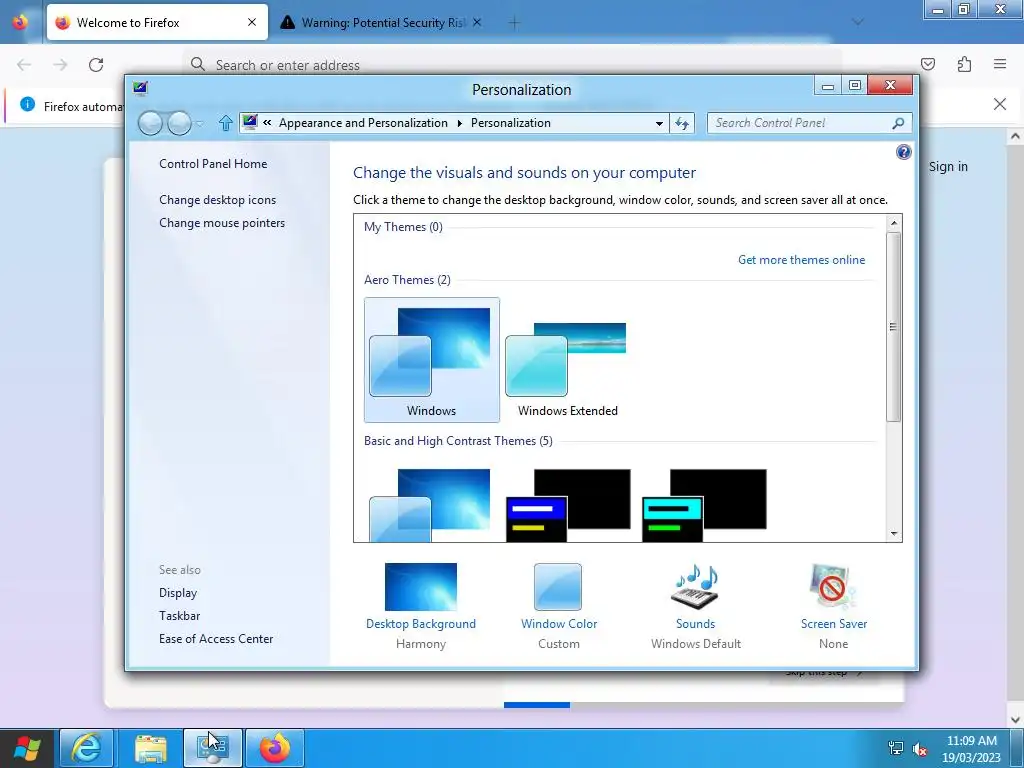Click the themes list scrollbar thumb

[893, 327]
